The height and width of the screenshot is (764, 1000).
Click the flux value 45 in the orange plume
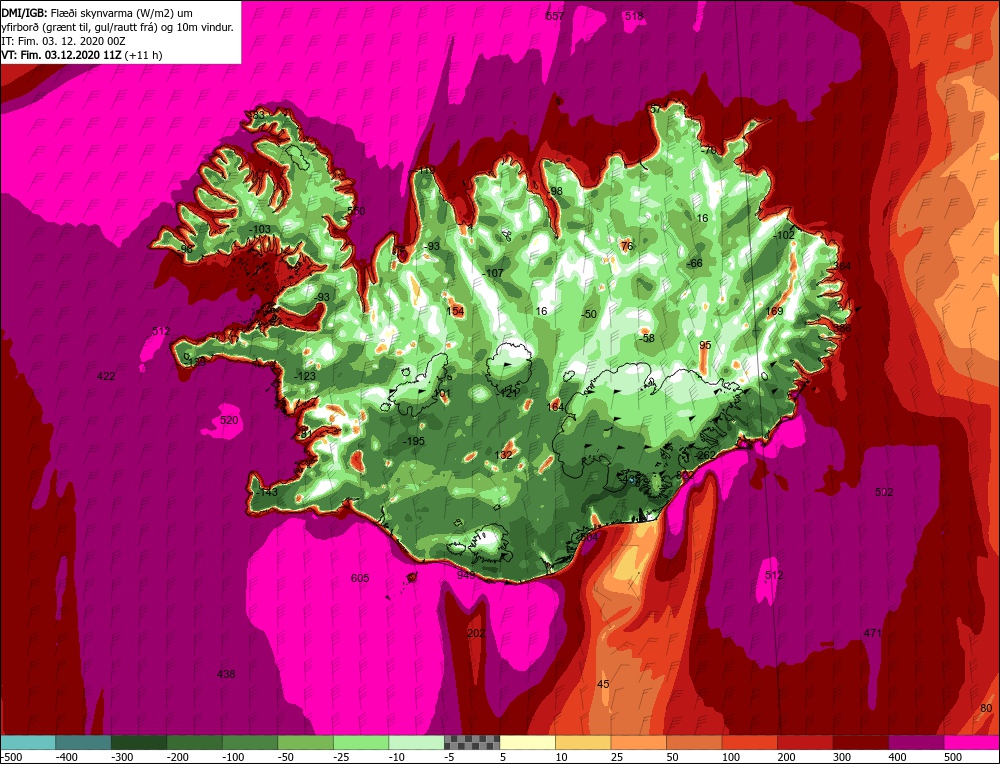coord(603,684)
